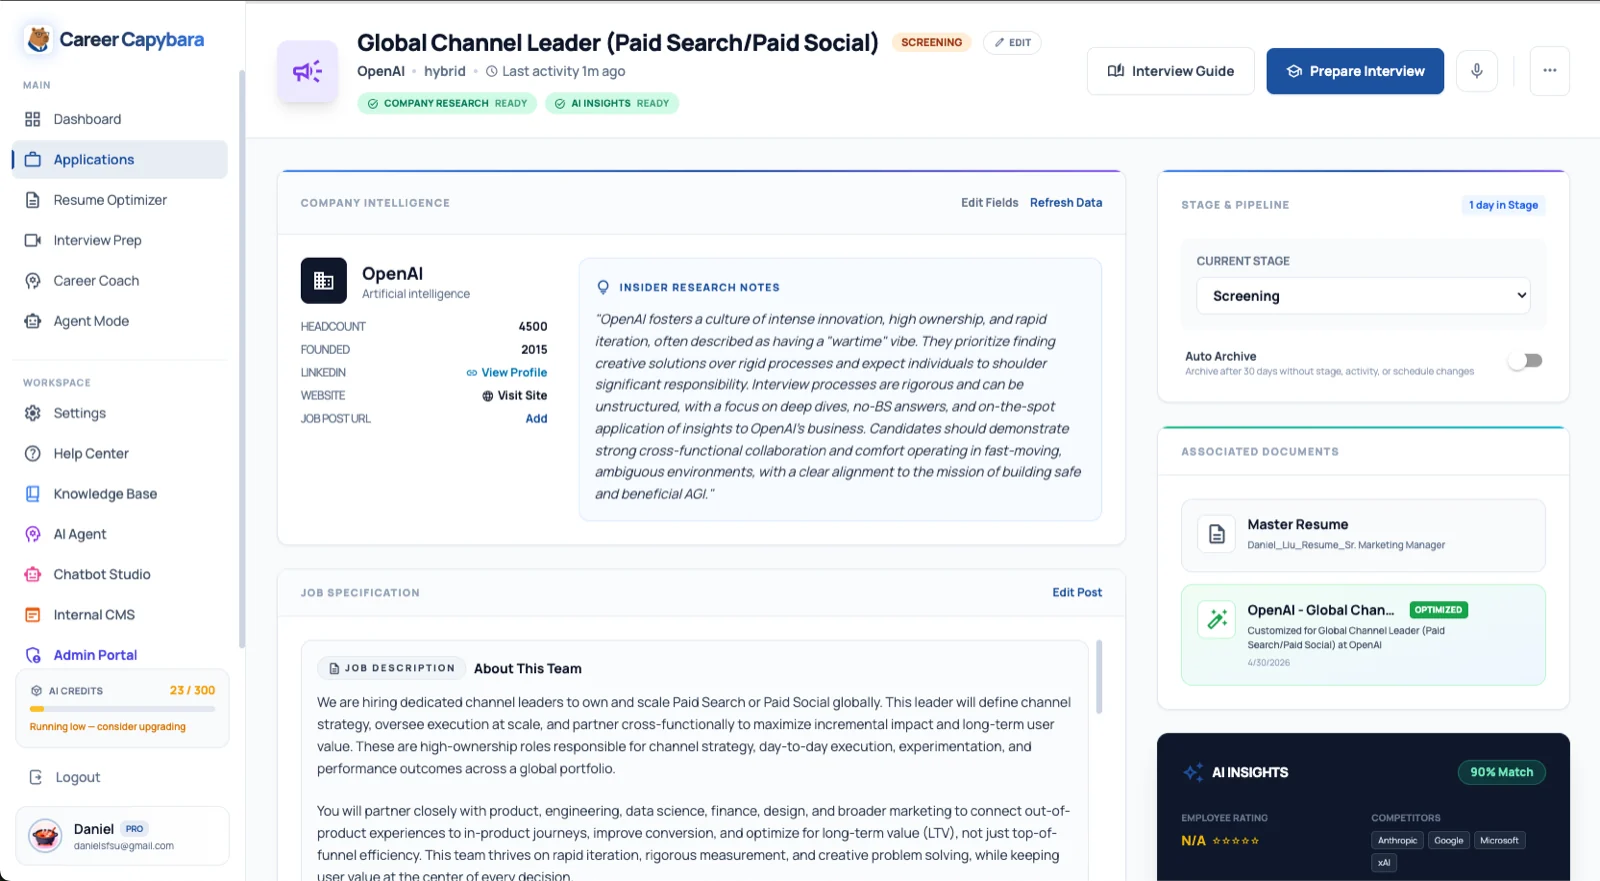Open Interview Prep menu item
1600x881 pixels.
click(120, 240)
